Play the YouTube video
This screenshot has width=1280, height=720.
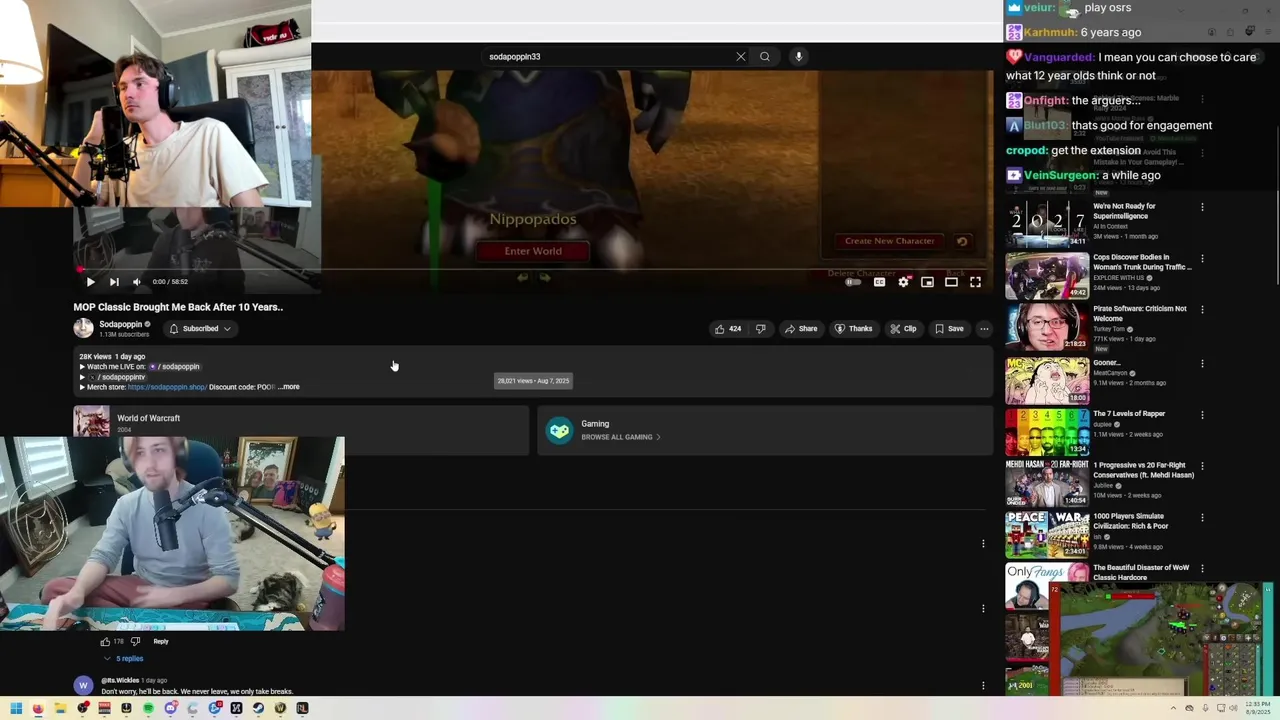[90, 282]
